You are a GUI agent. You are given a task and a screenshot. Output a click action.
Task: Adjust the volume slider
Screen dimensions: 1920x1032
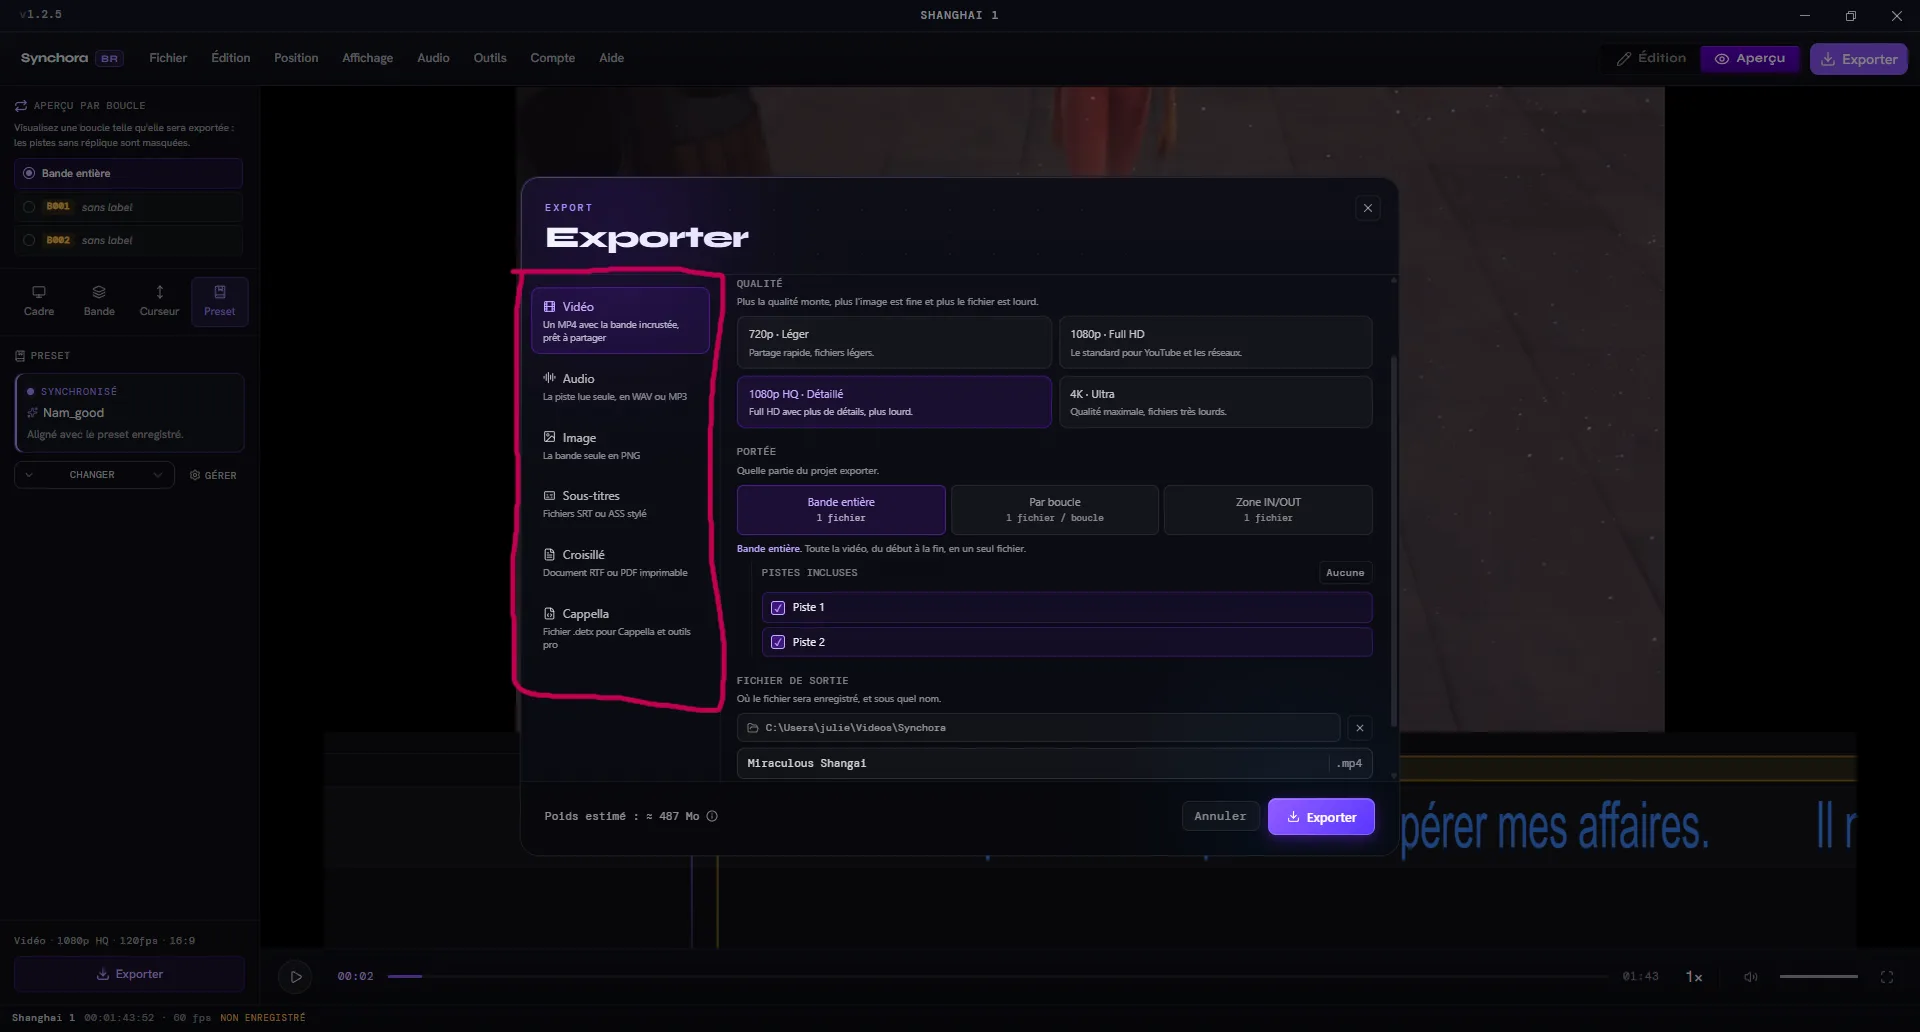pyautogui.click(x=1818, y=977)
